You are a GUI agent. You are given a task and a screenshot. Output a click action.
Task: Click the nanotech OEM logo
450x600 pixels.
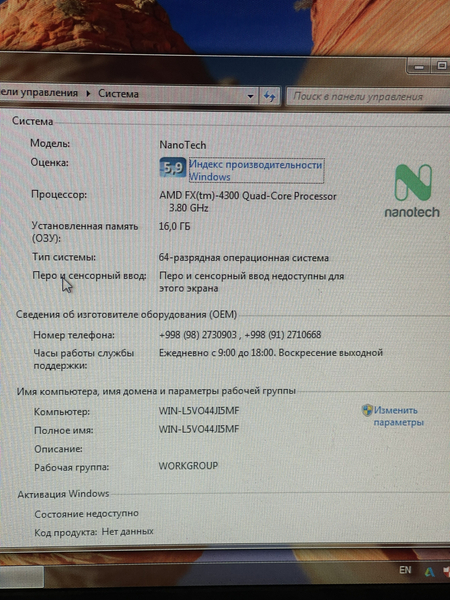click(x=412, y=191)
